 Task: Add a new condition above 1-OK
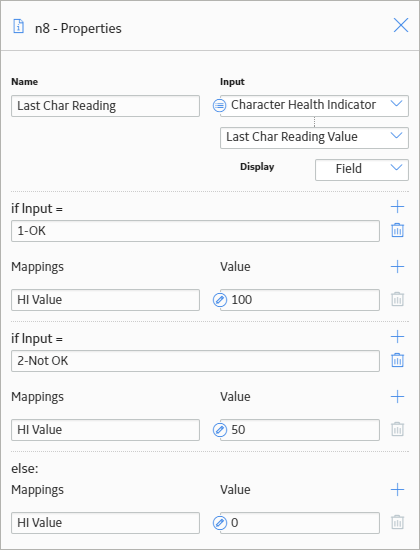tap(397, 207)
